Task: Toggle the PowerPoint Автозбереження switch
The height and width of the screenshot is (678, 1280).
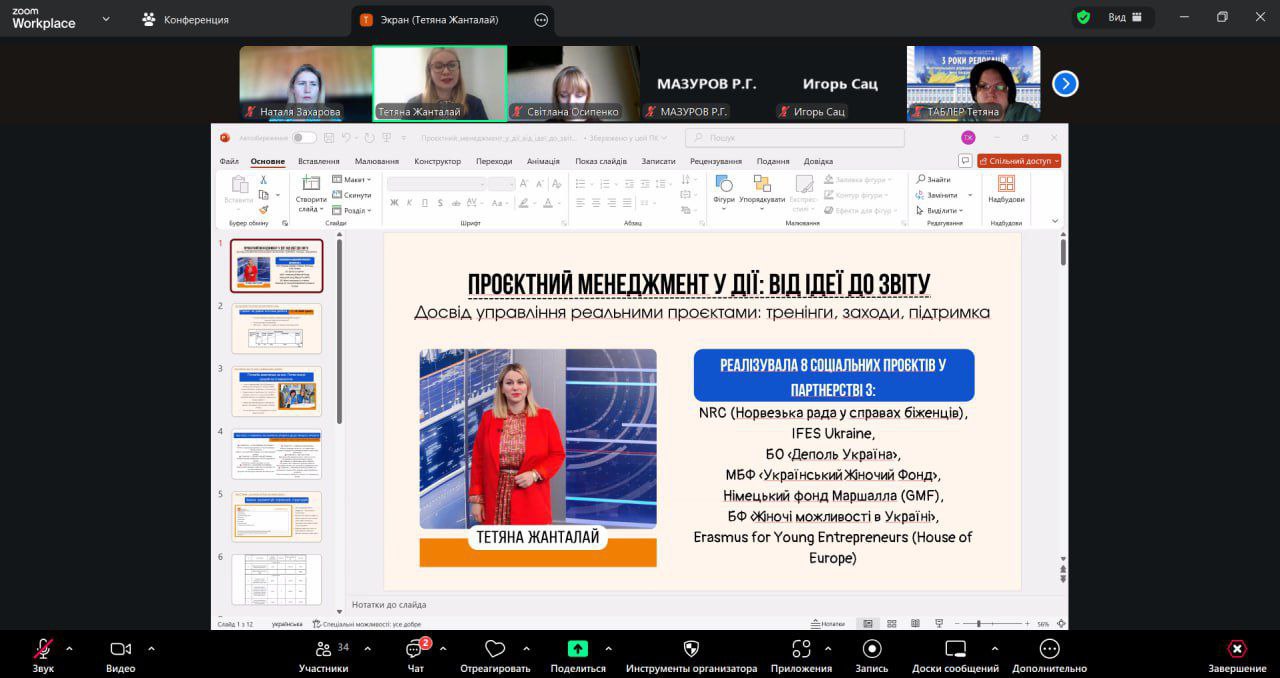Action: [x=304, y=138]
